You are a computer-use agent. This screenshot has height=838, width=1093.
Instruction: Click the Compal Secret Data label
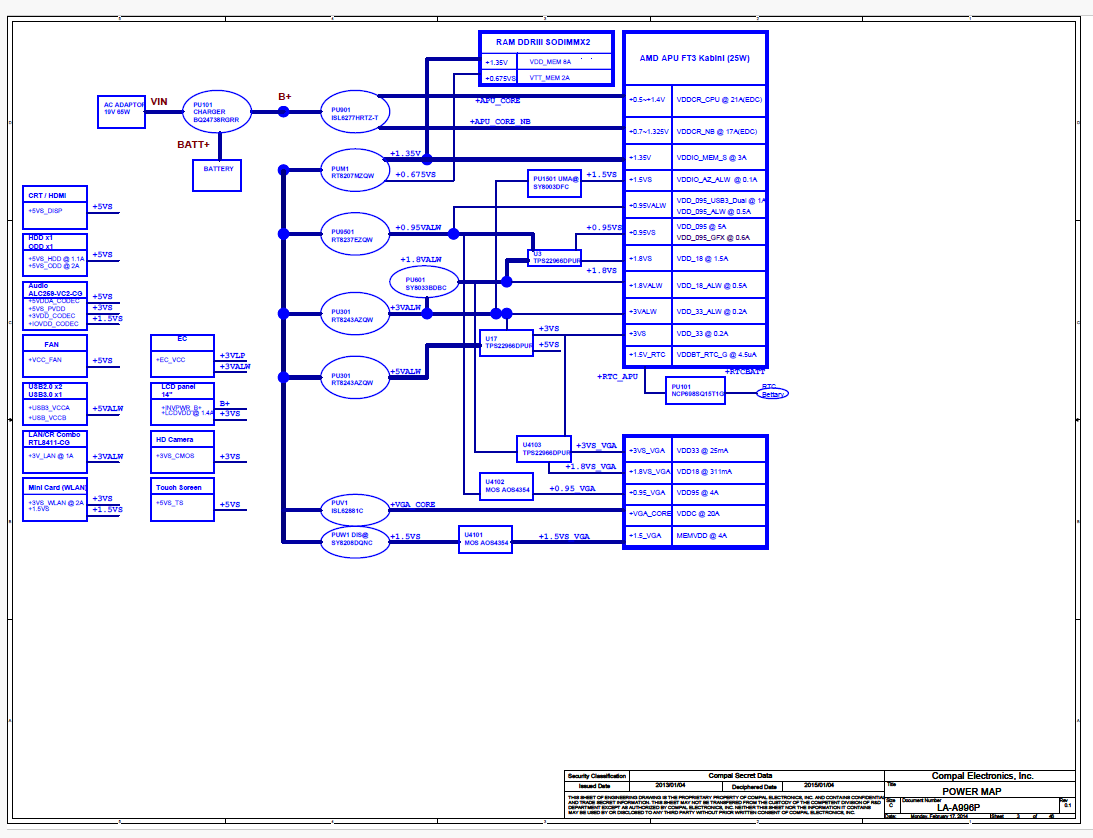740,775
